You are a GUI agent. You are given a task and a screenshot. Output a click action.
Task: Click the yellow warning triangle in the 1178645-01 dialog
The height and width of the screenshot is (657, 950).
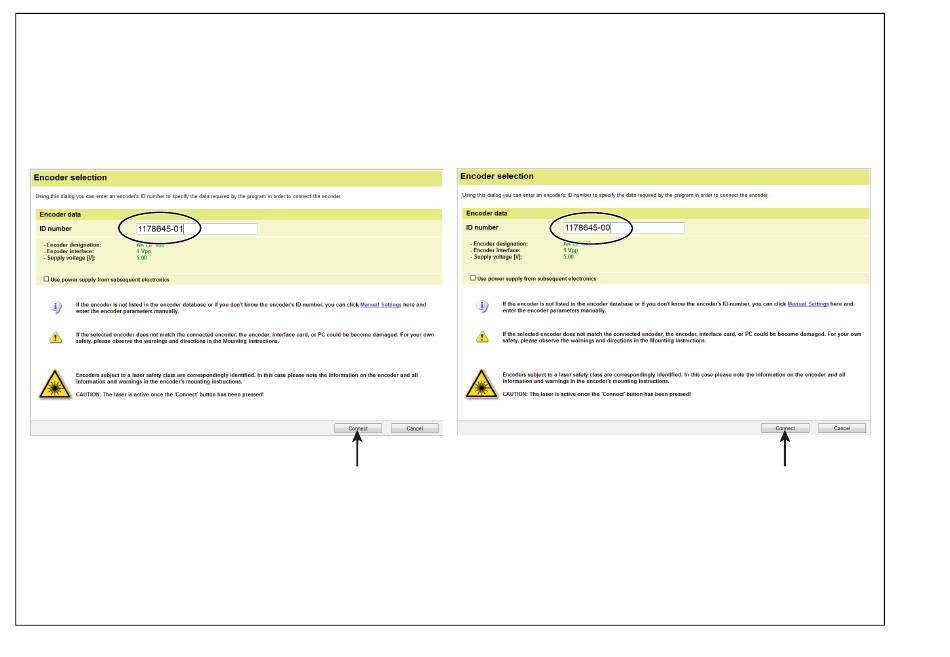(x=55, y=338)
